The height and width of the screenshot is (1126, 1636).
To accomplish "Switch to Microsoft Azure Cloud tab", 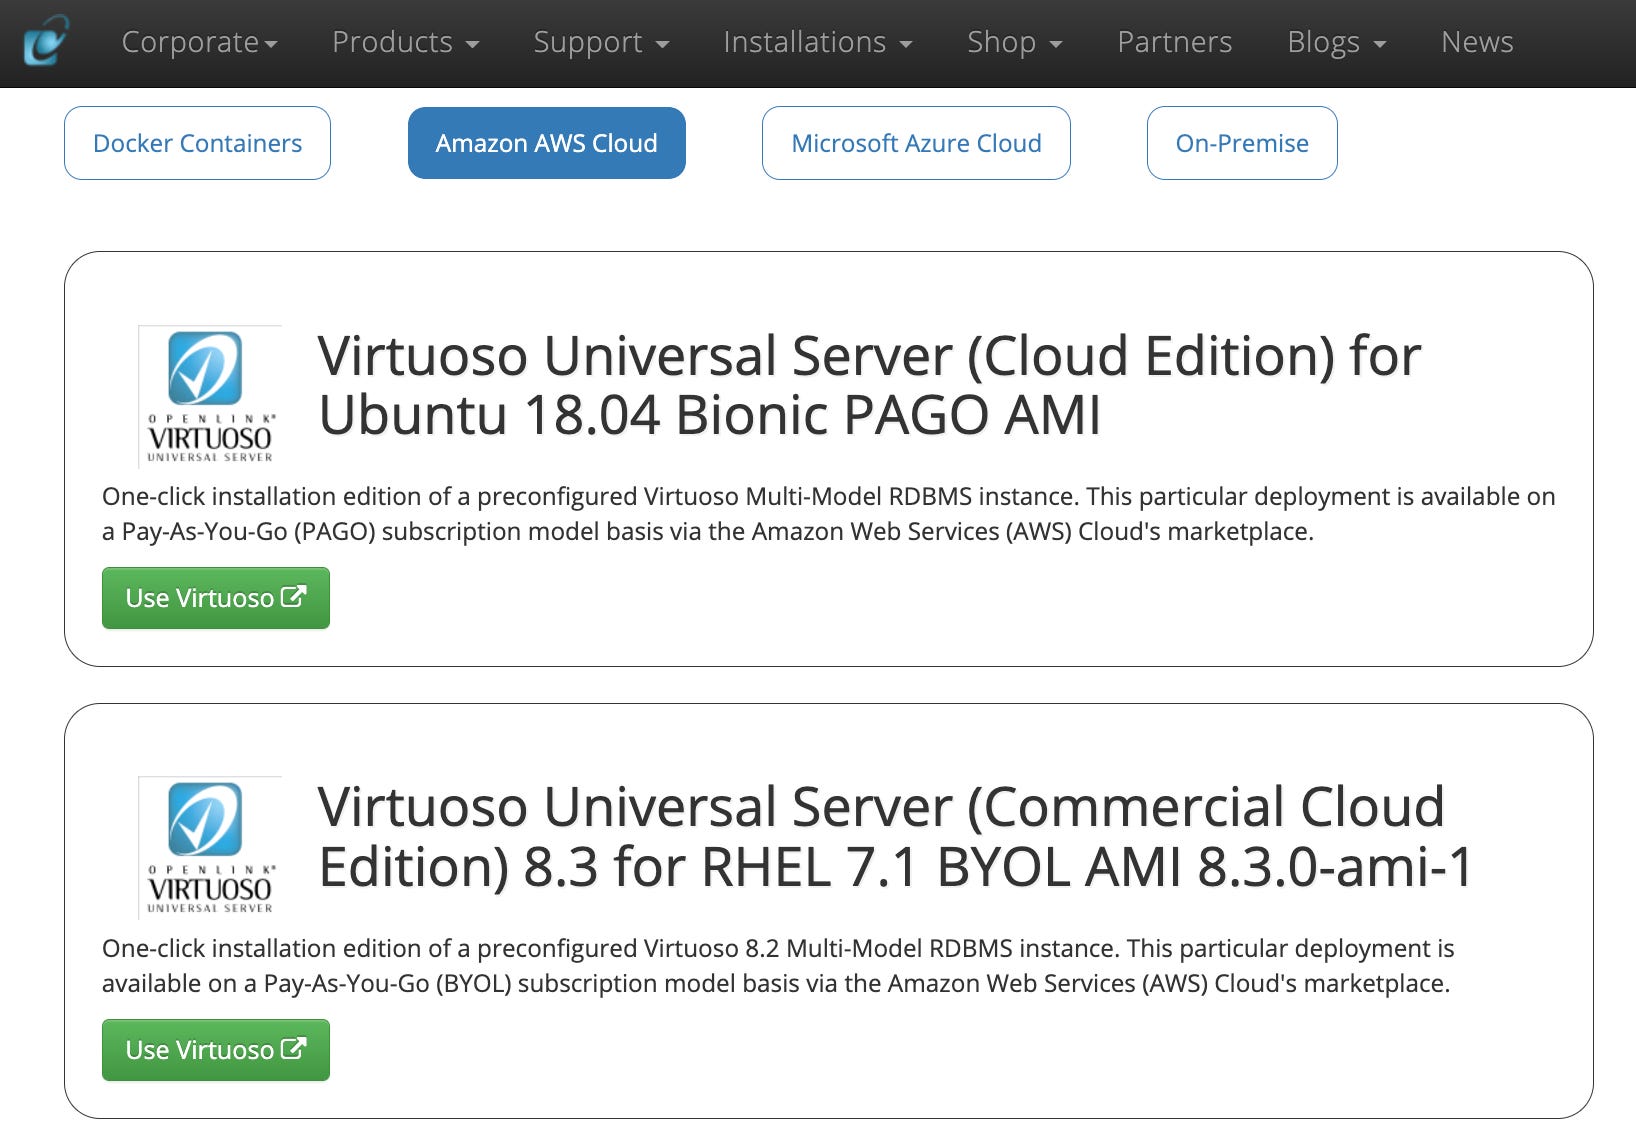I will [916, 143].
